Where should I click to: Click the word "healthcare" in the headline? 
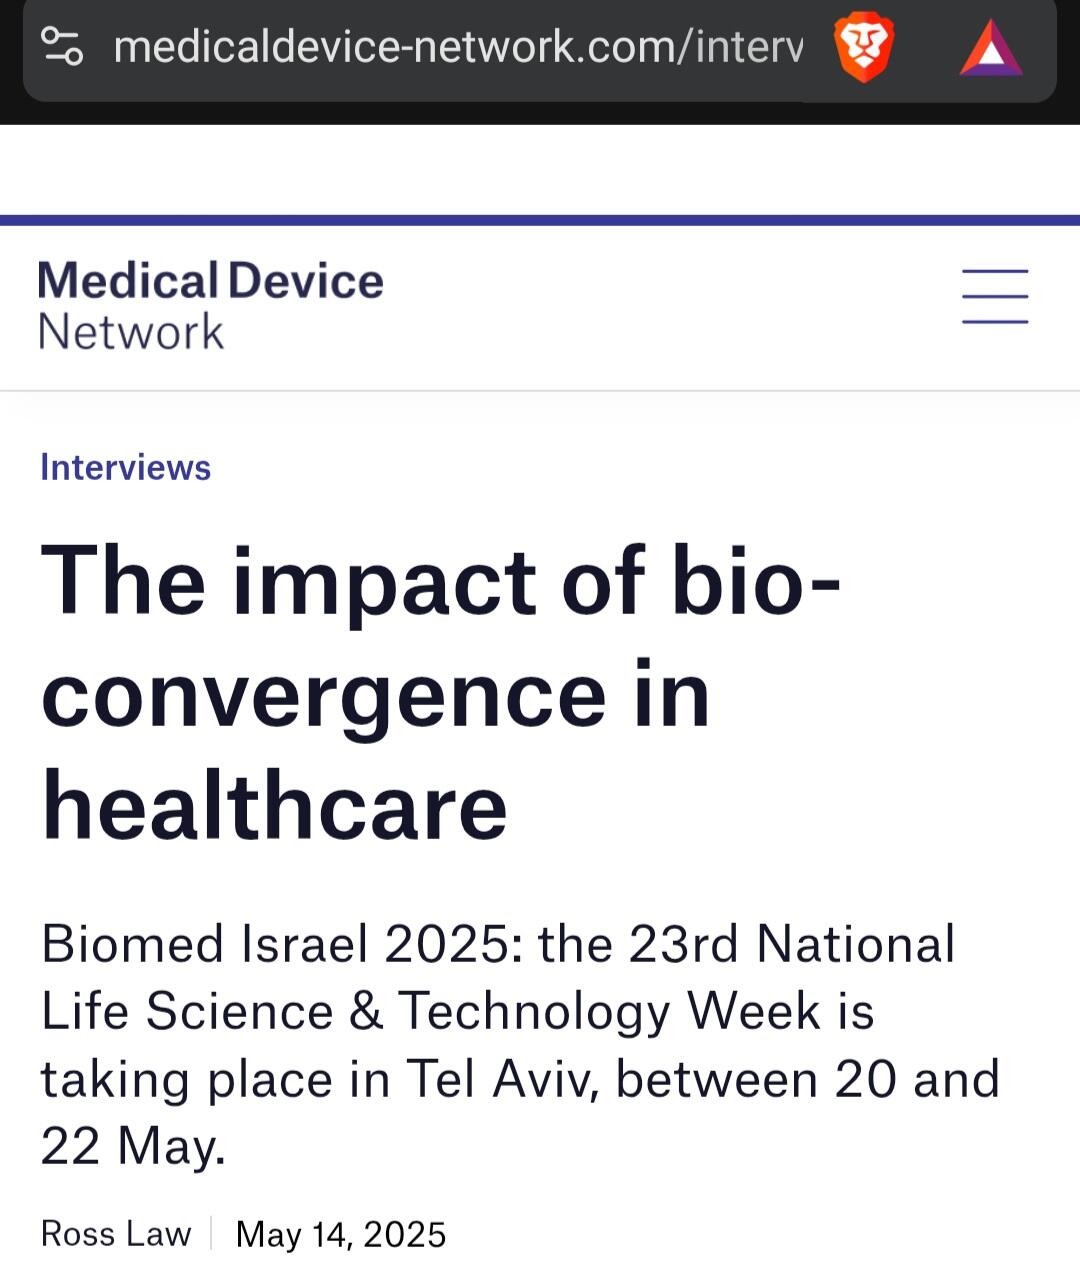[x=274, y=807]
